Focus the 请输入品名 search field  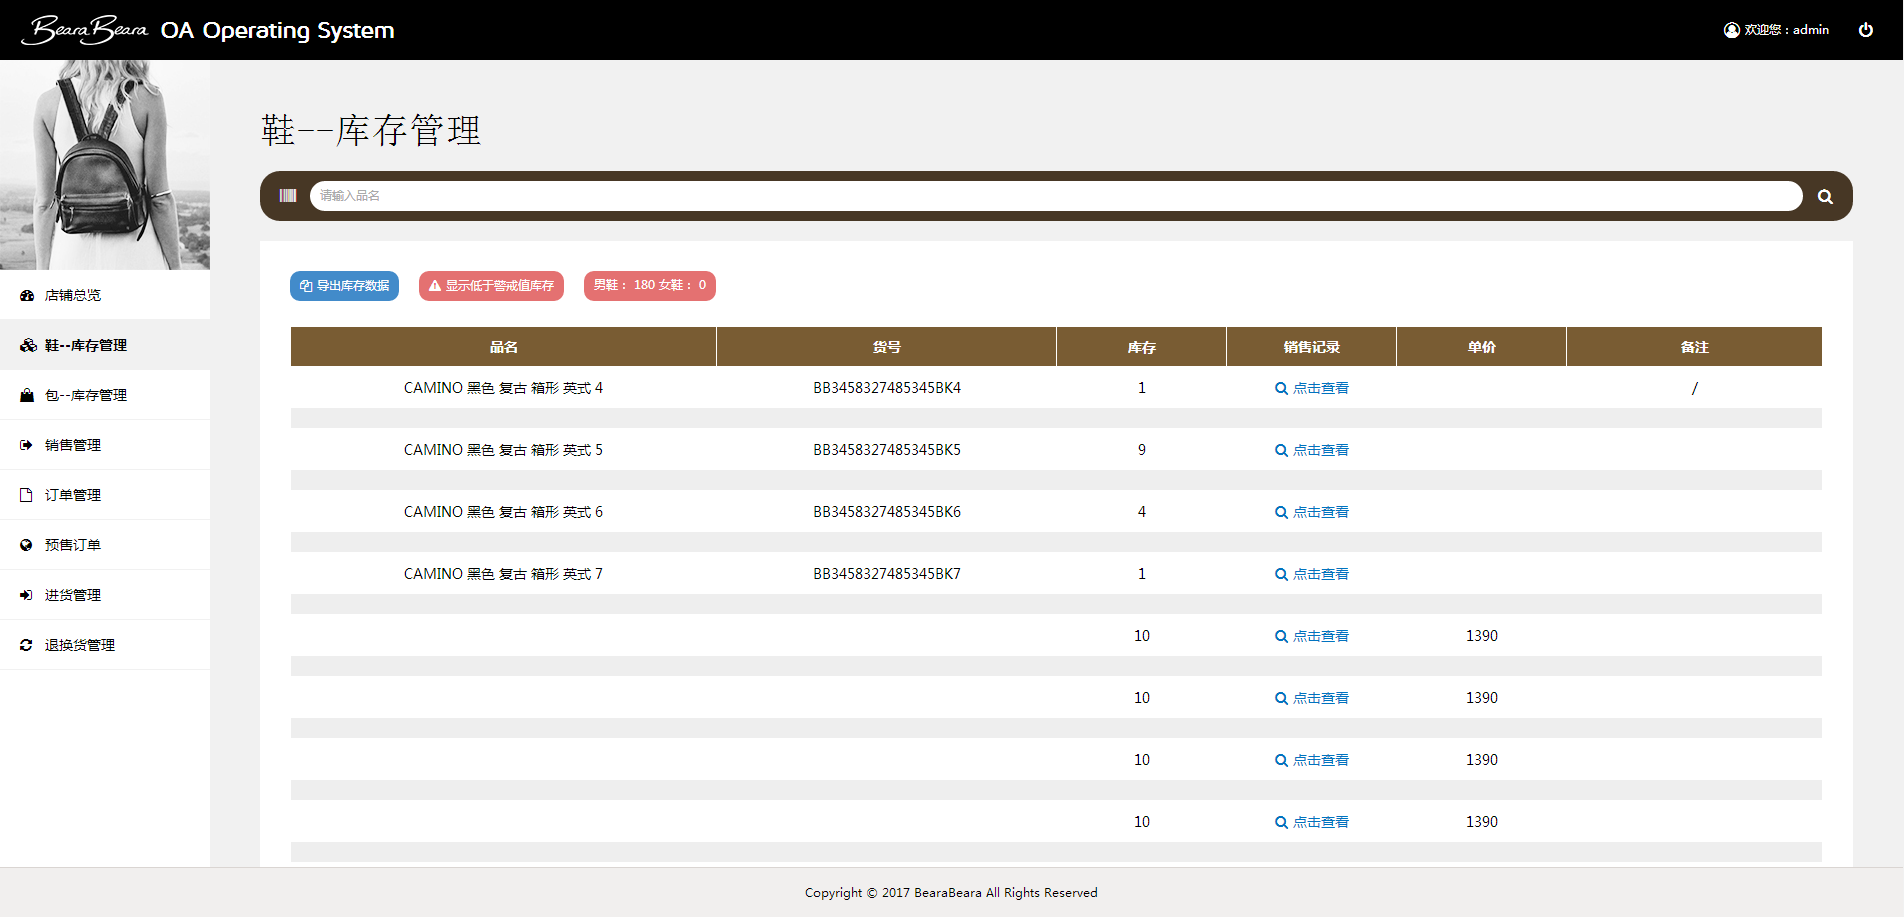(1055, 196)
